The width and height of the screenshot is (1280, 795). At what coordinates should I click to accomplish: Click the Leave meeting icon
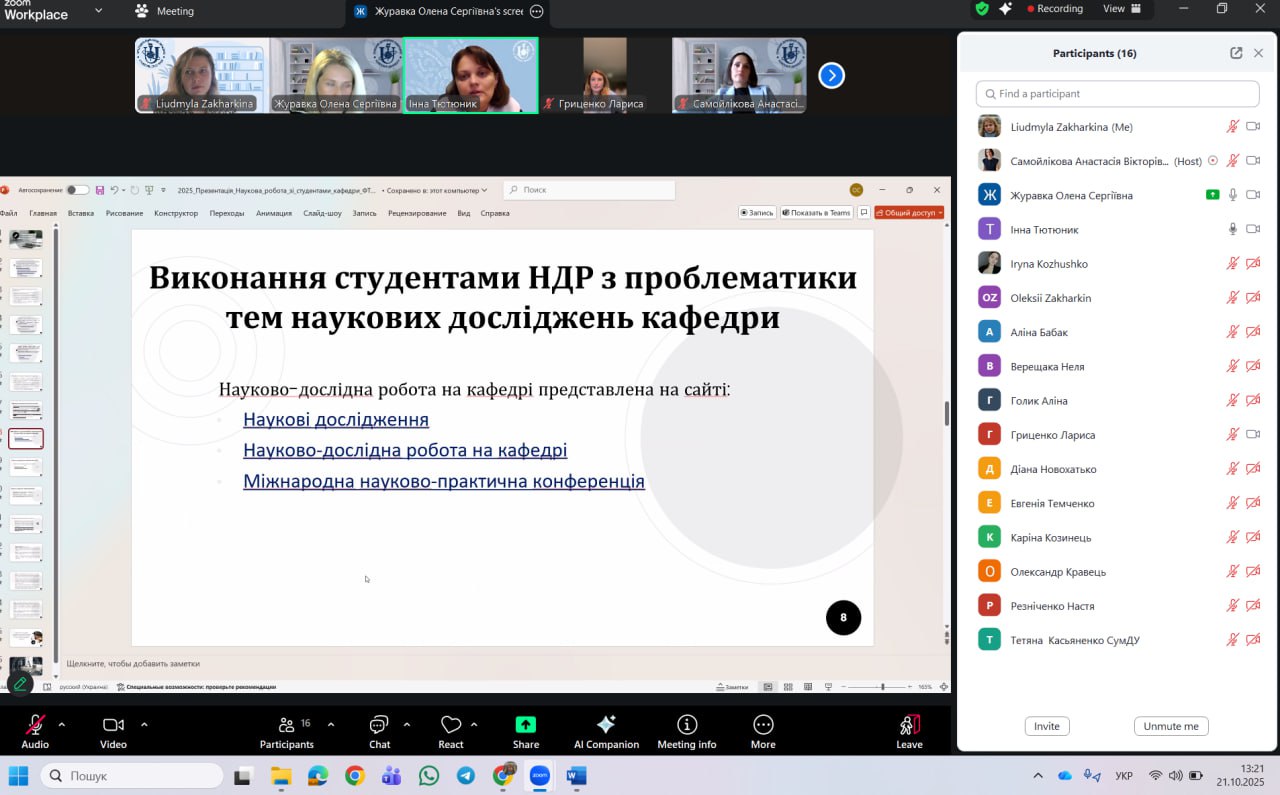point(909,725)
